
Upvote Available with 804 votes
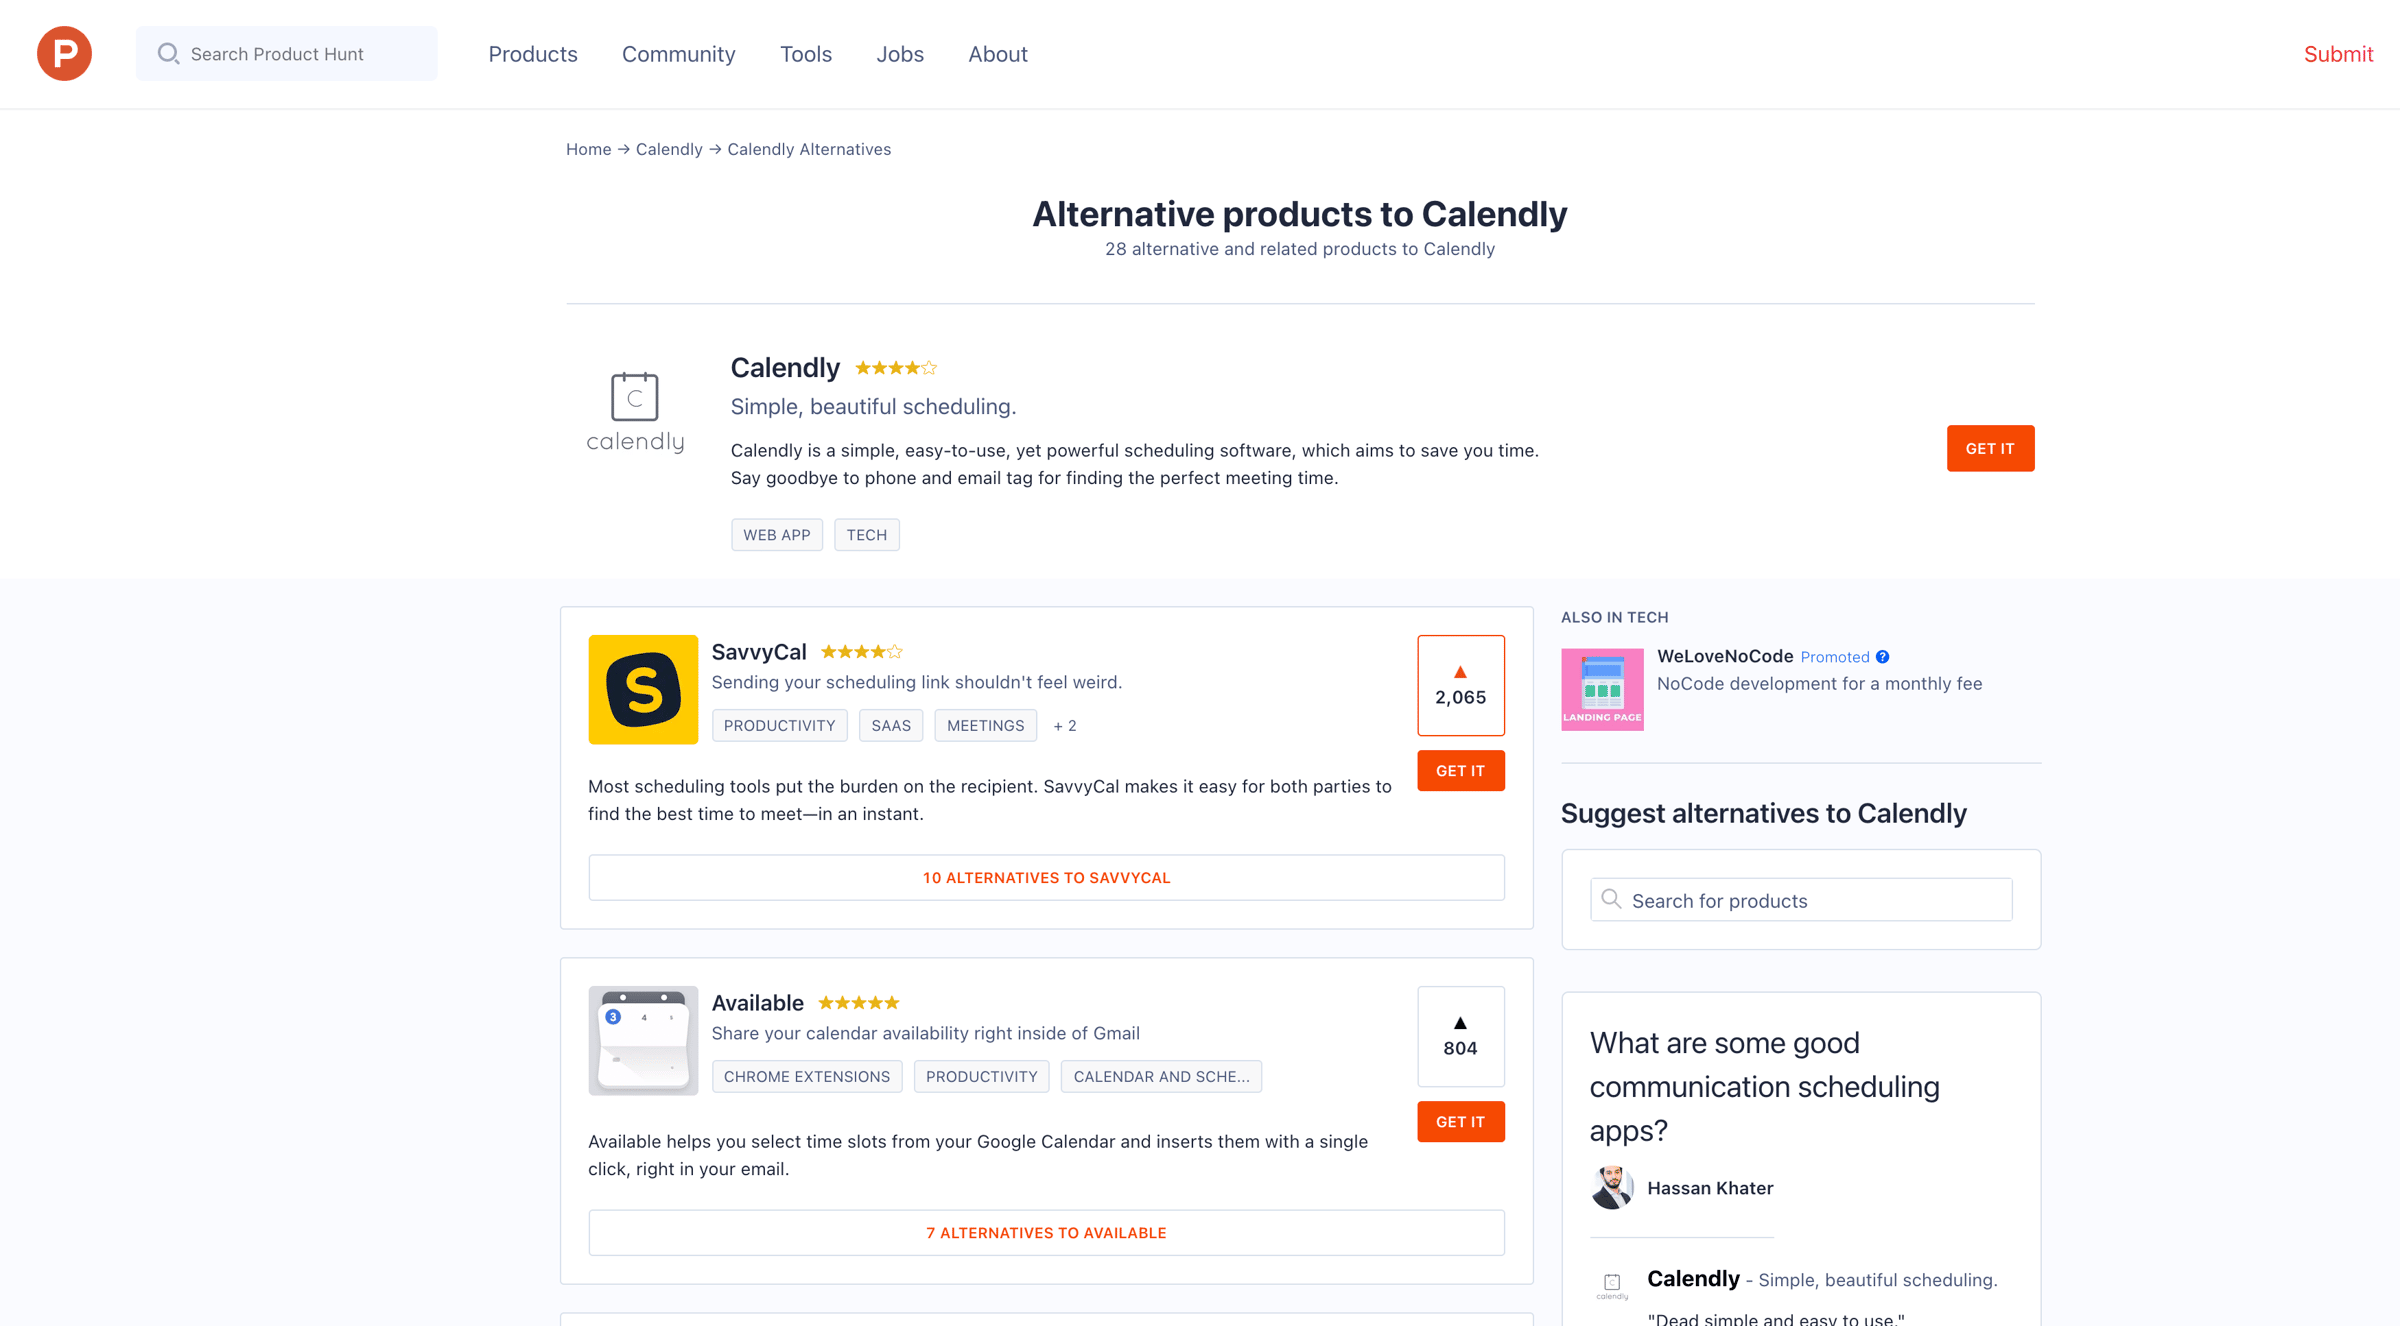click(x=1460, y=1036)
